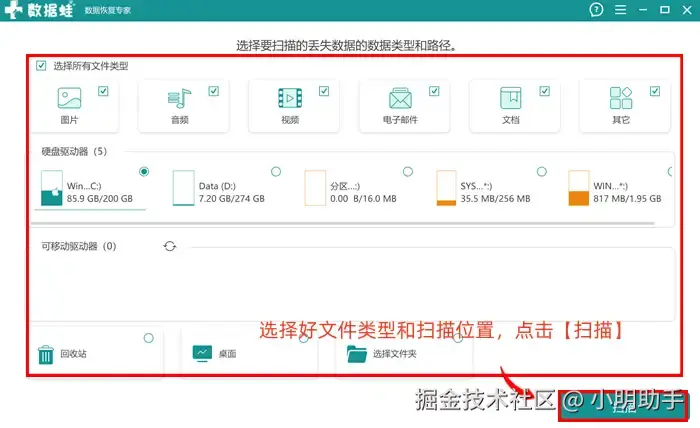Viewport: 700px width, 428px height.
Task: Click the 图片 picture type icon
Action: [69, 98]
